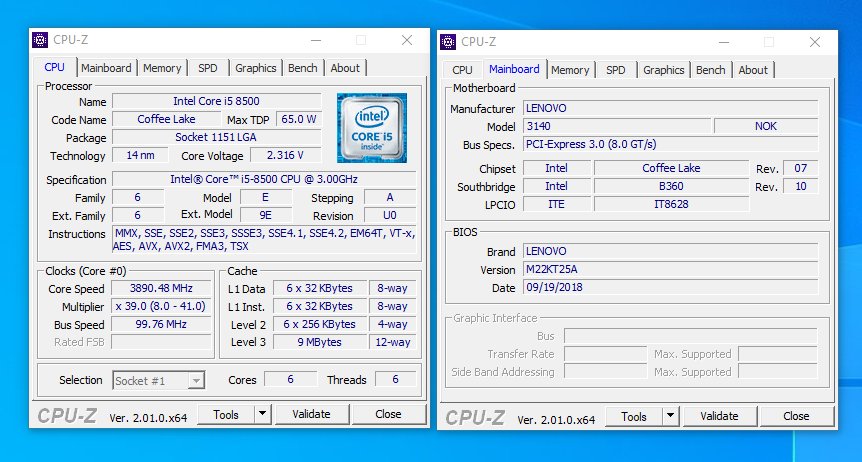Open the Mainboard tab in left window
862x462 pixels.
(106, 68)
